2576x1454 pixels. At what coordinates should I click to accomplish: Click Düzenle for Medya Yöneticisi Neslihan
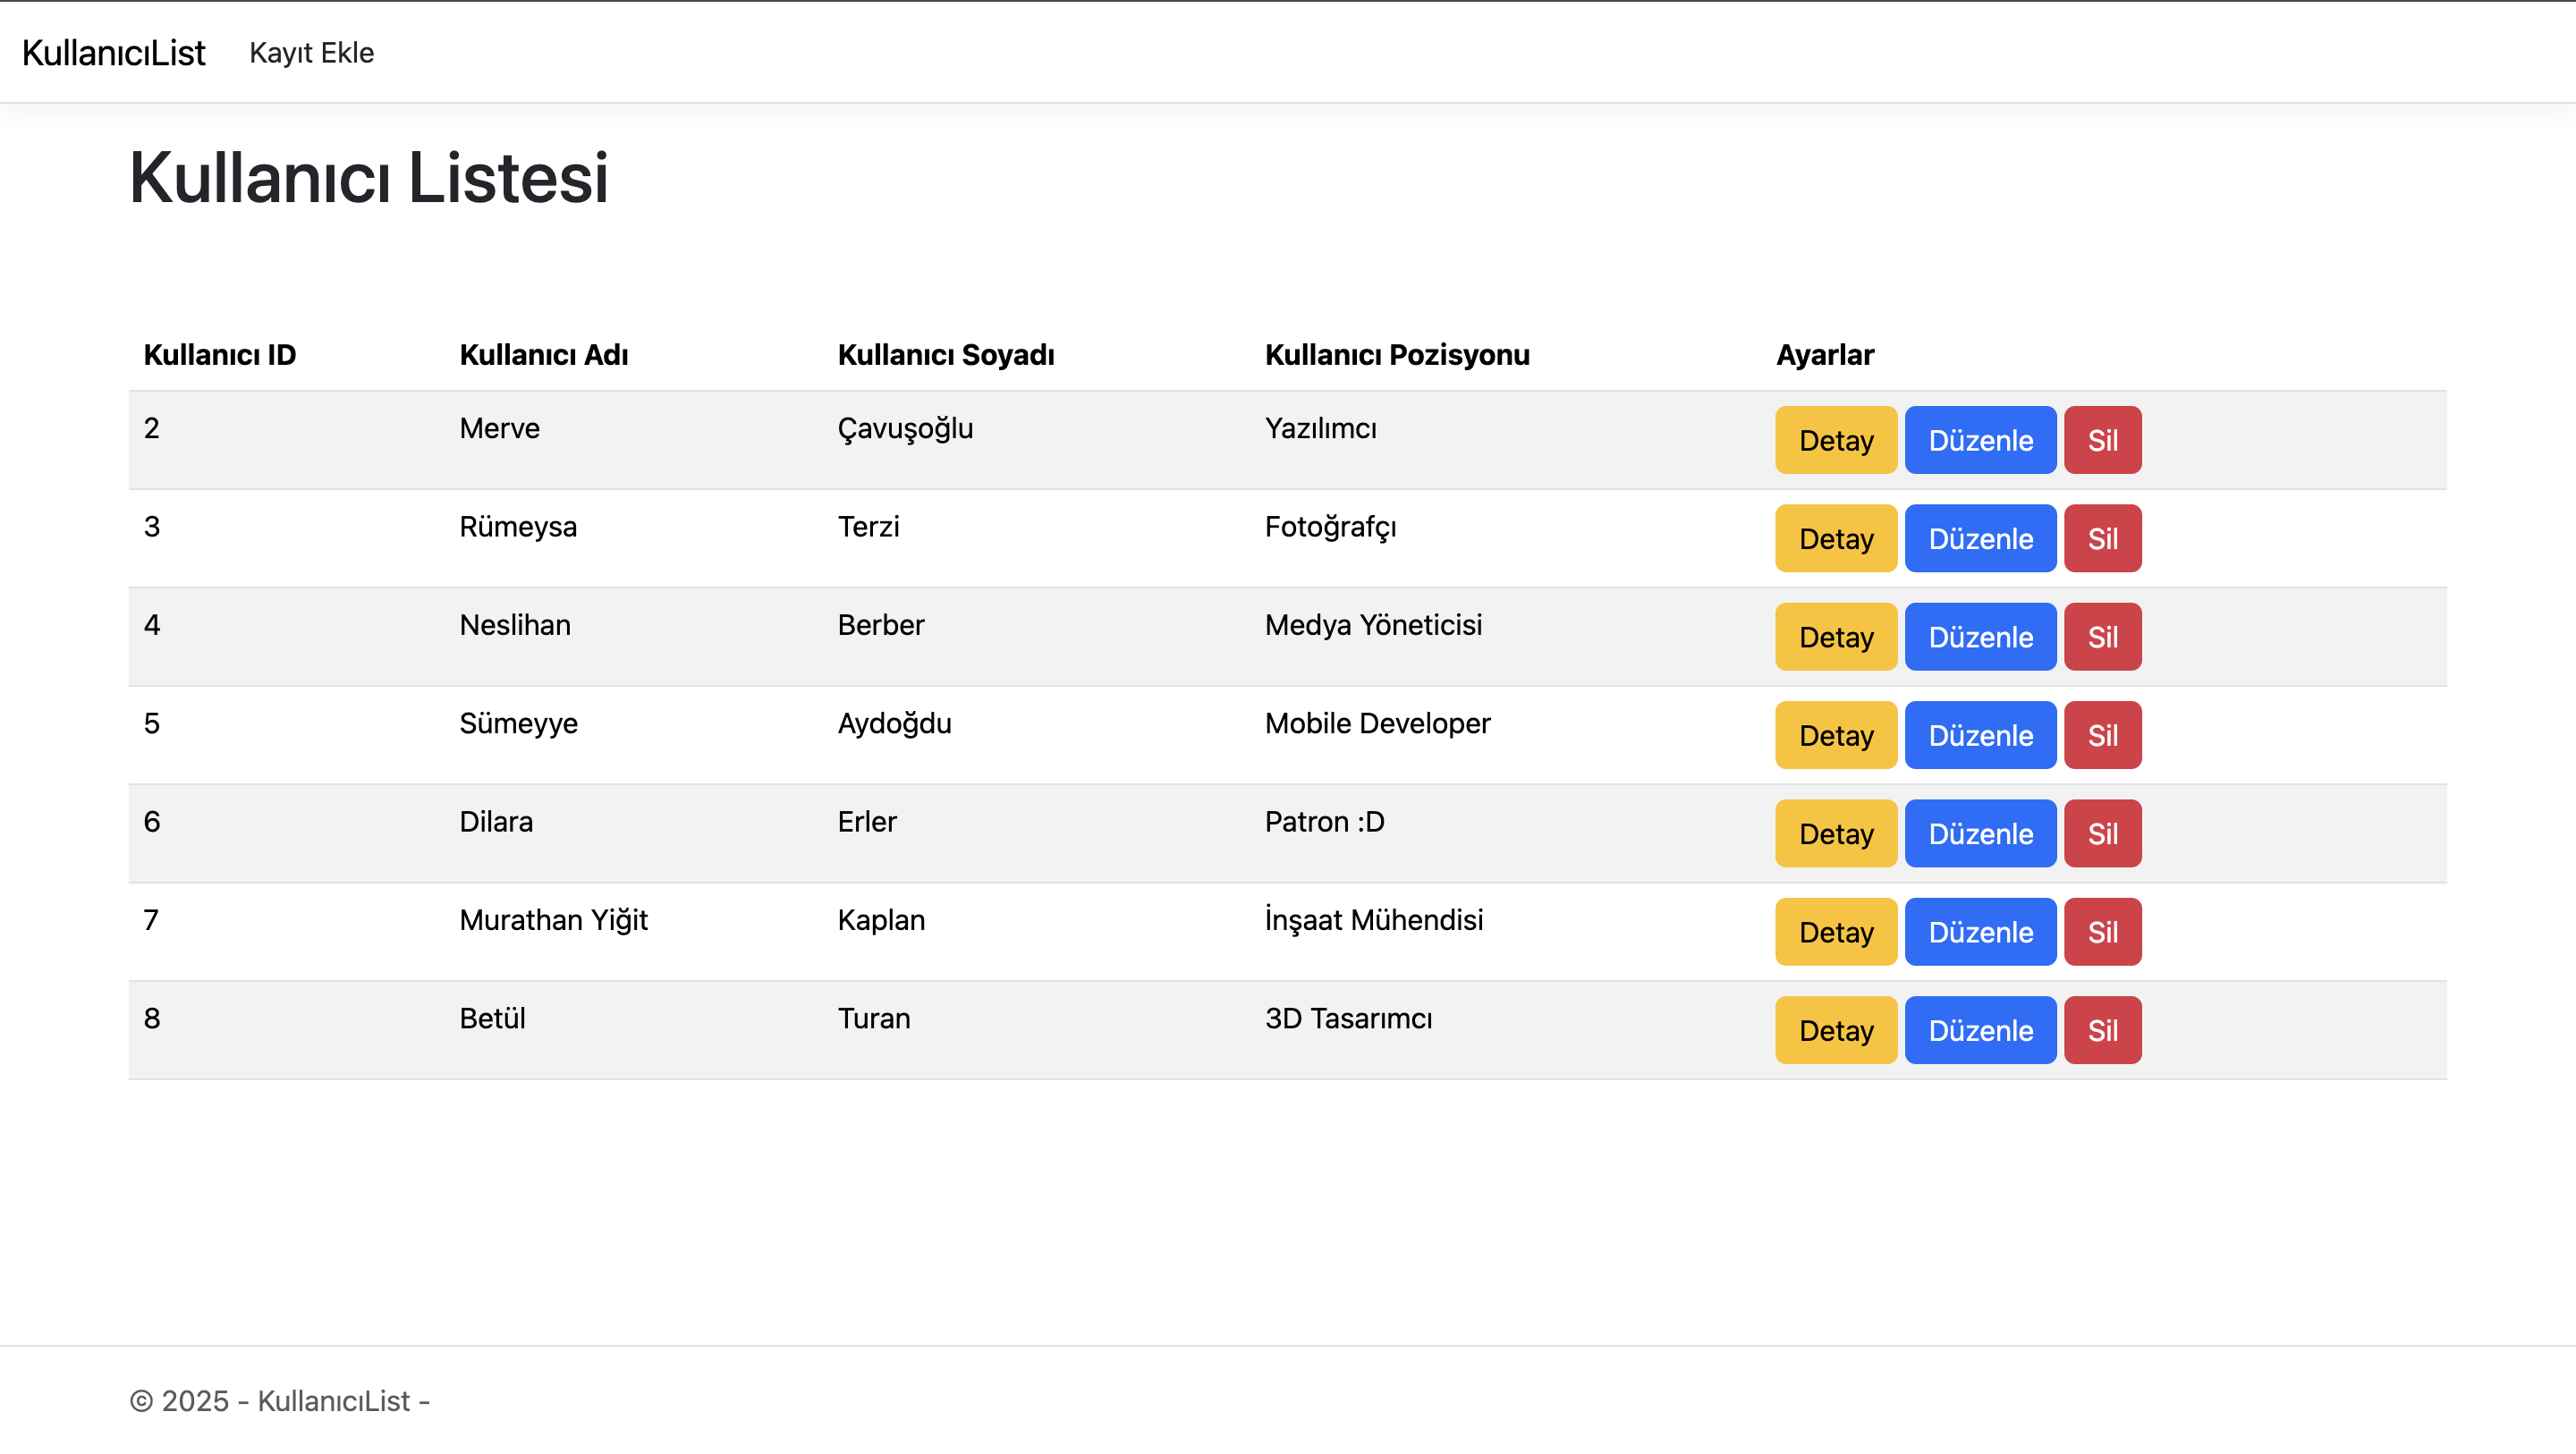click(1980, 636)
